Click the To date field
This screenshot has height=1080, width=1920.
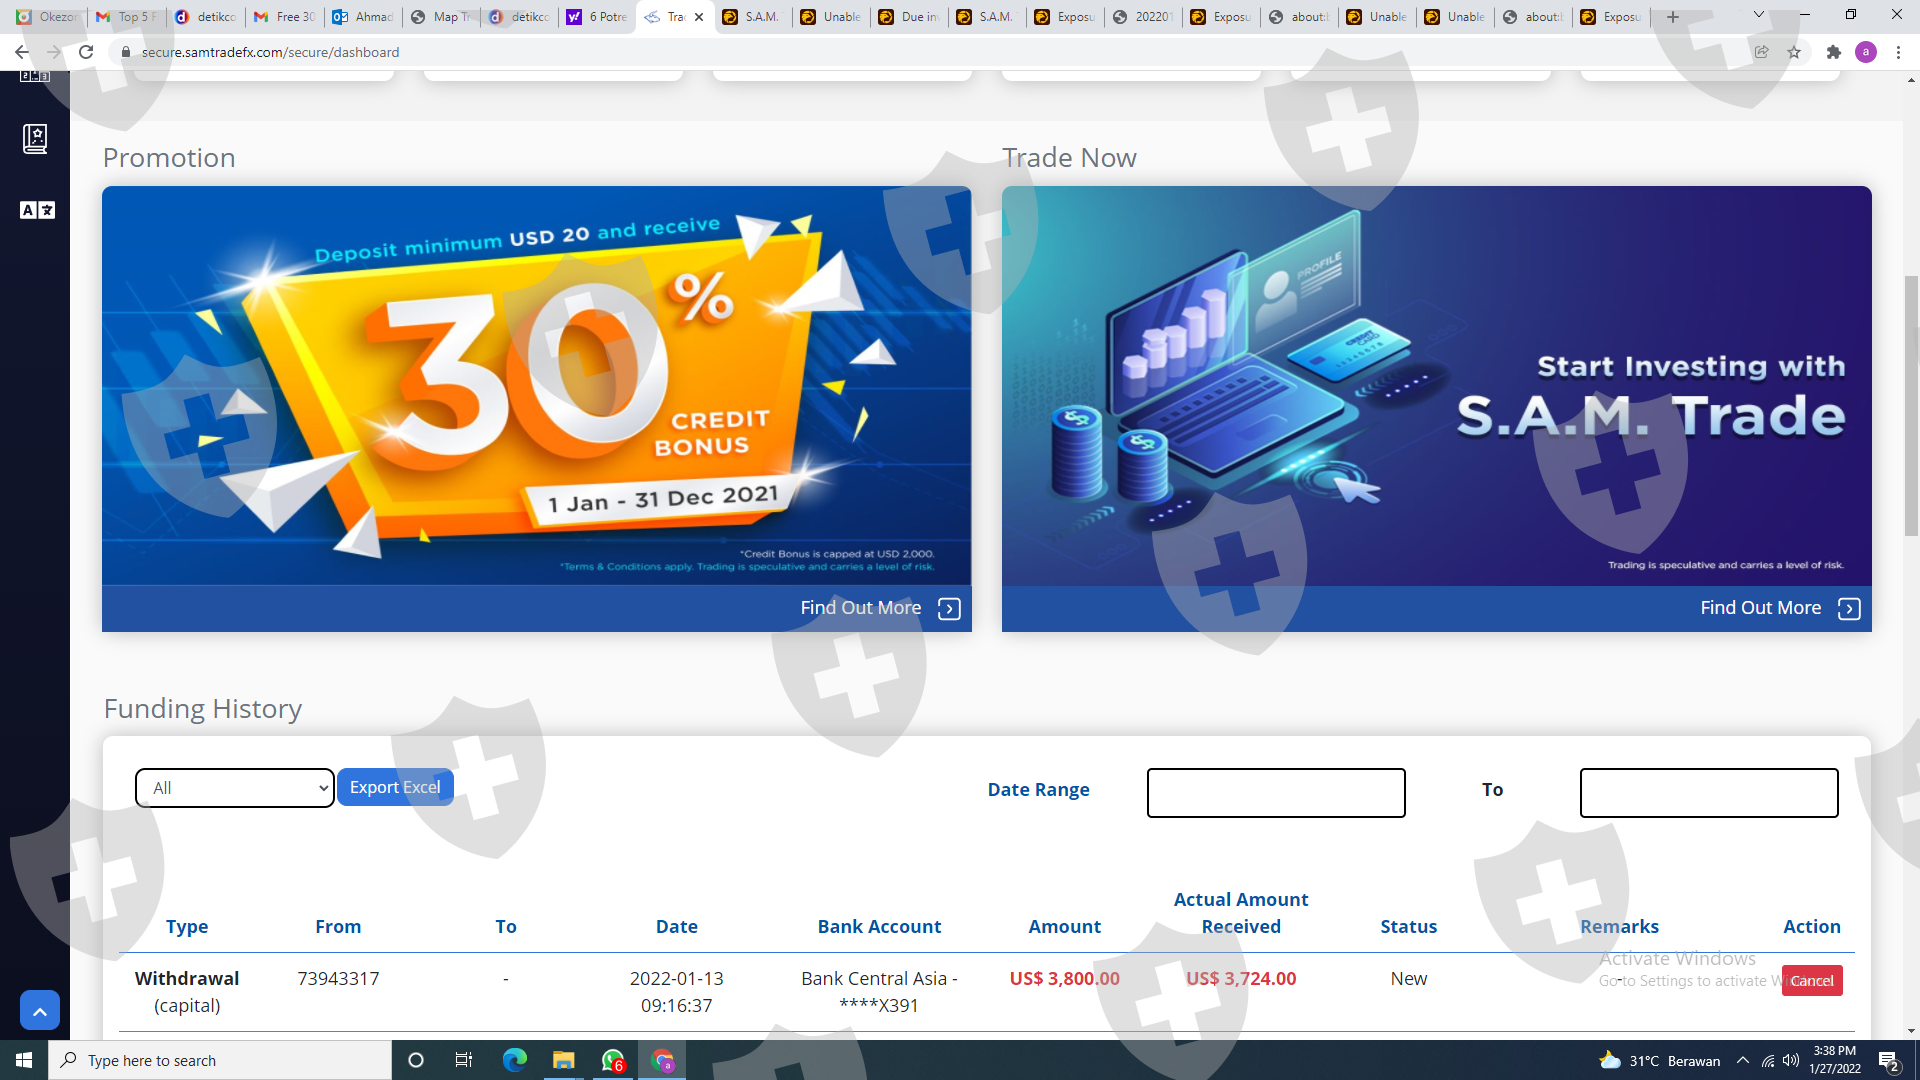[x=1708, y=793]
